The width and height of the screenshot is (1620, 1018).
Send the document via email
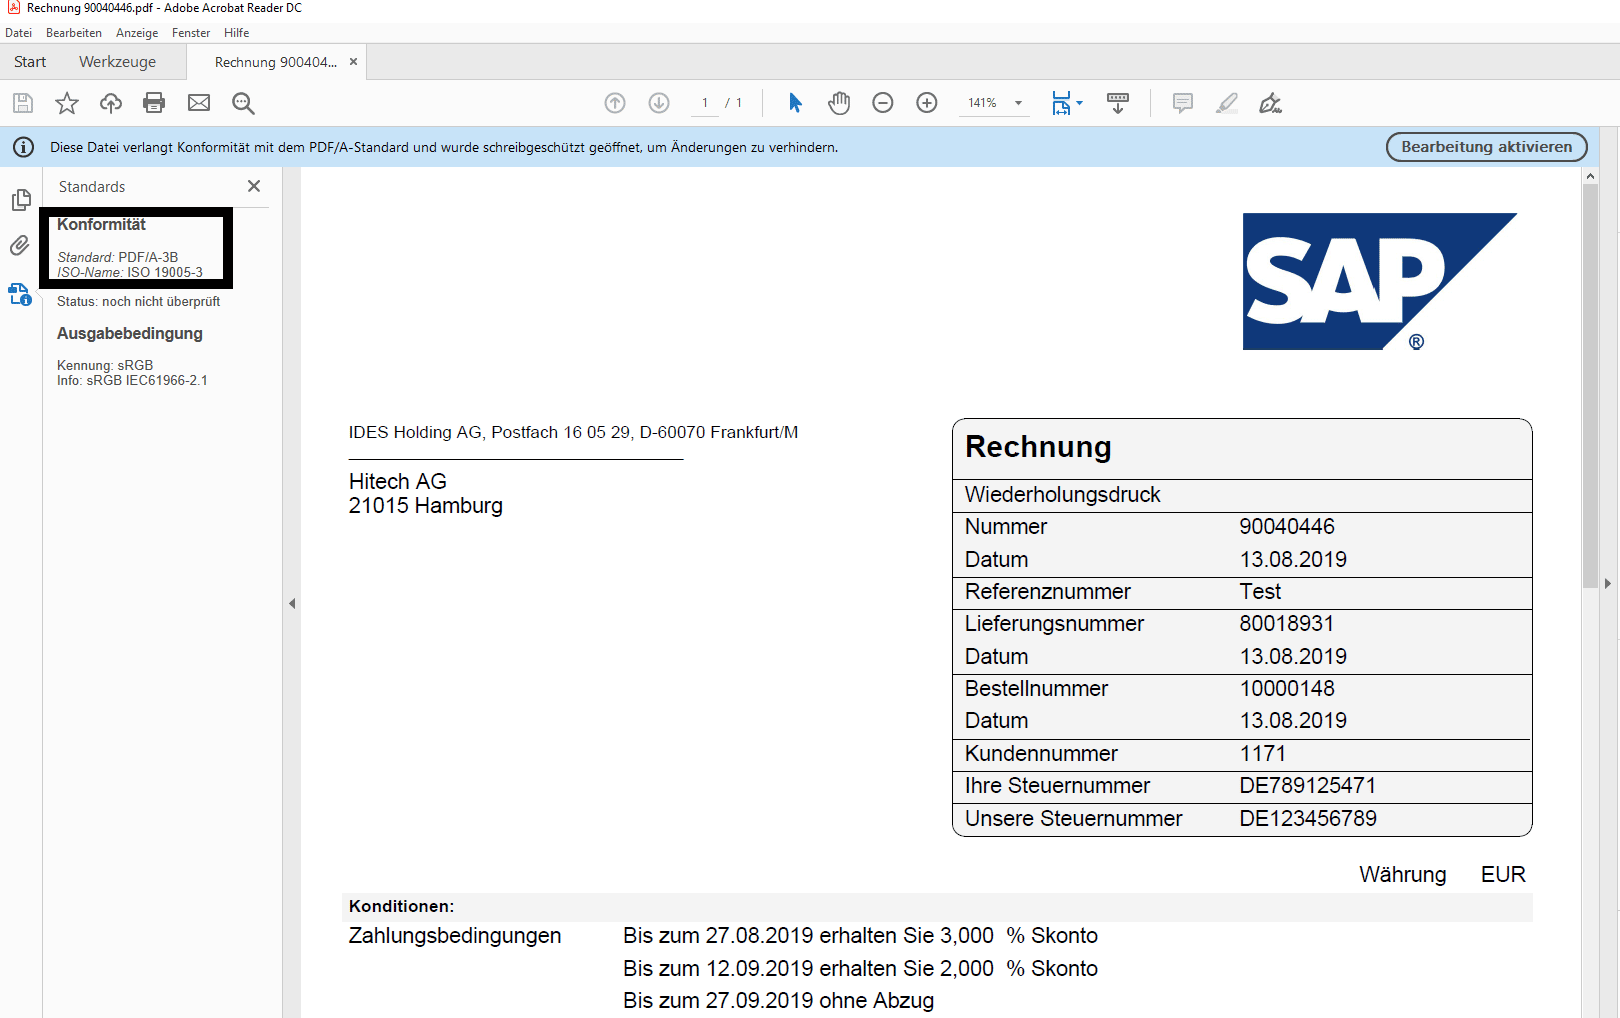(198, 103)
